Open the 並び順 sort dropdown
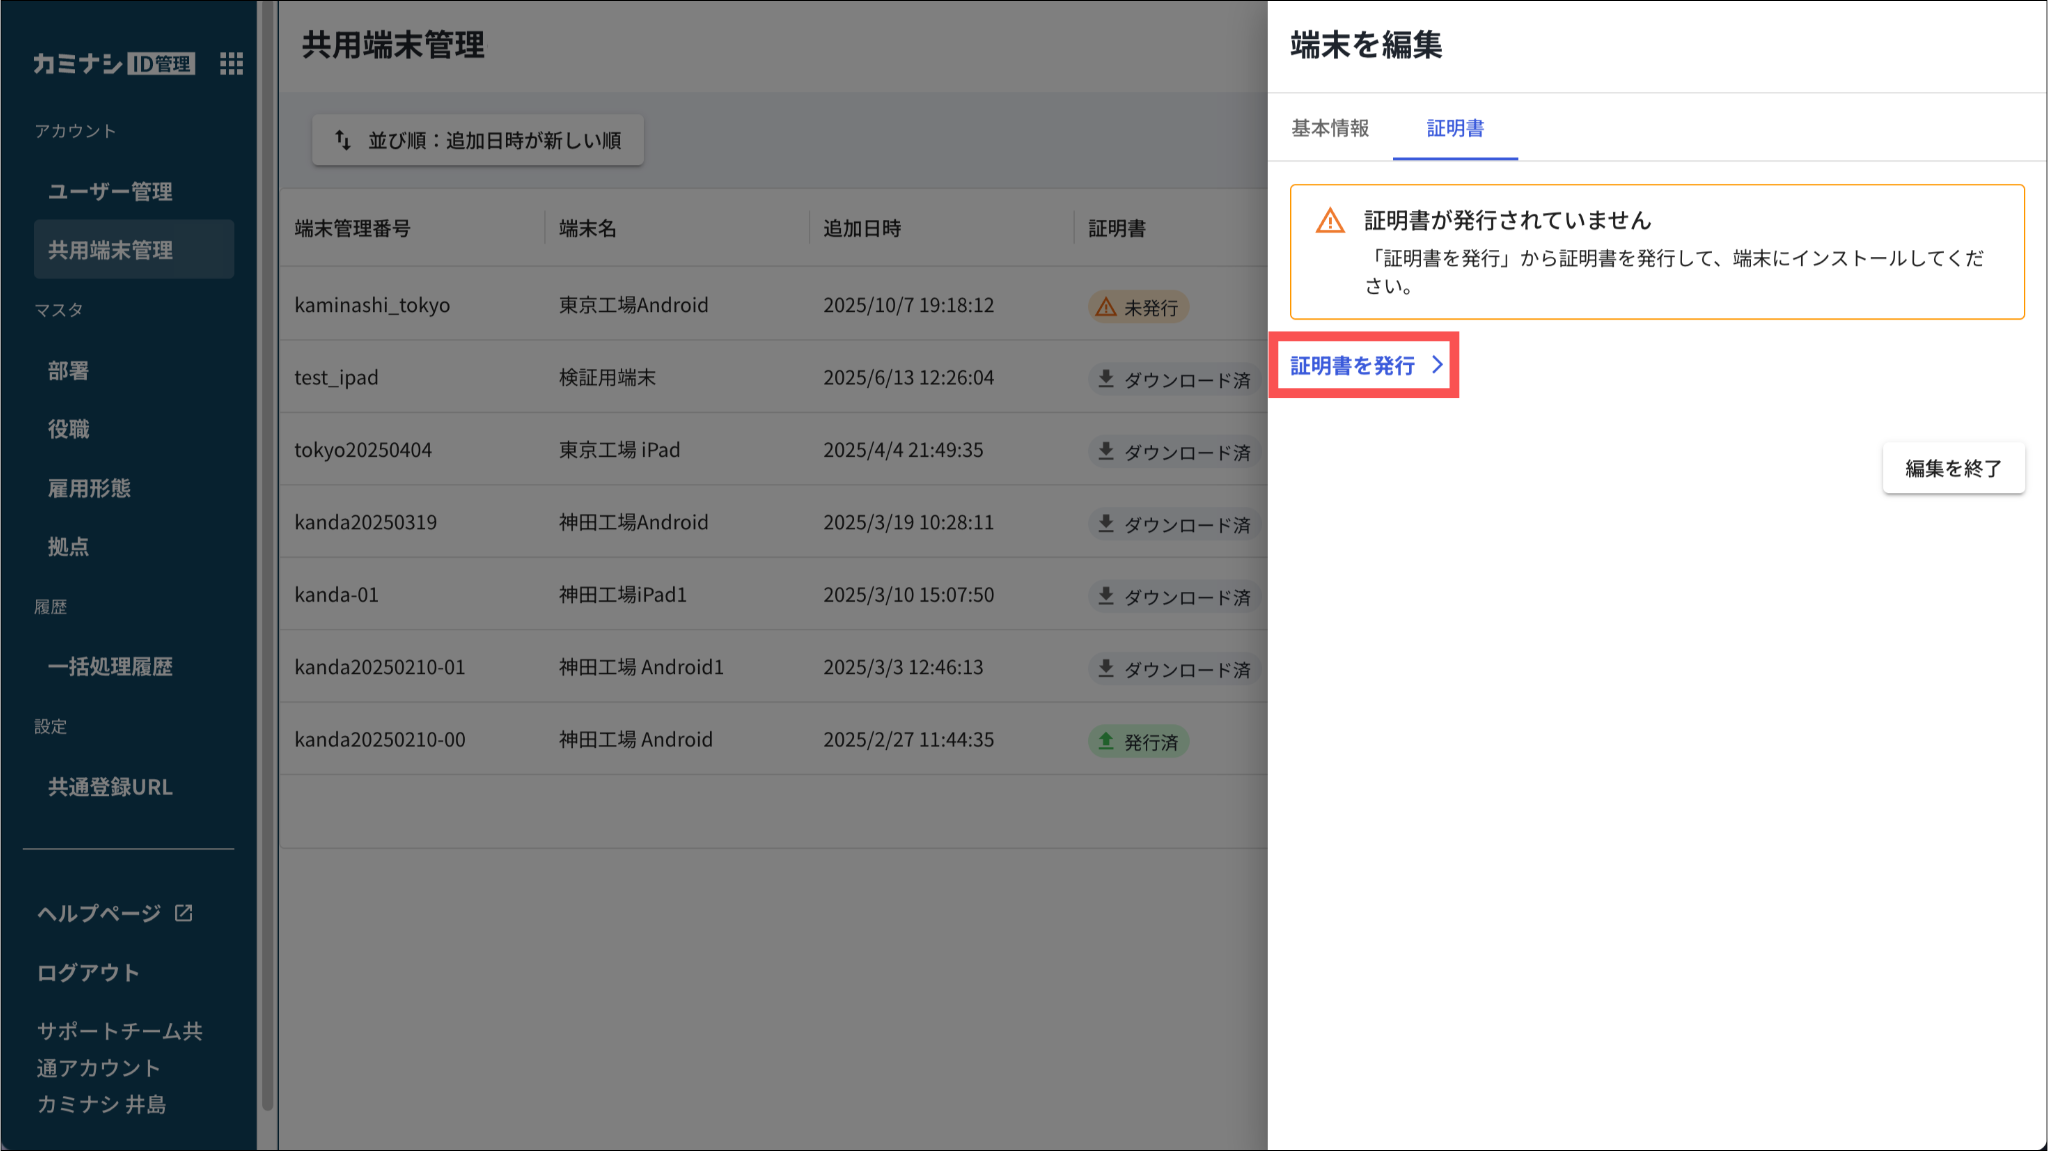Viewport: 2048px width, 1151px height. [x=478, y=140]
